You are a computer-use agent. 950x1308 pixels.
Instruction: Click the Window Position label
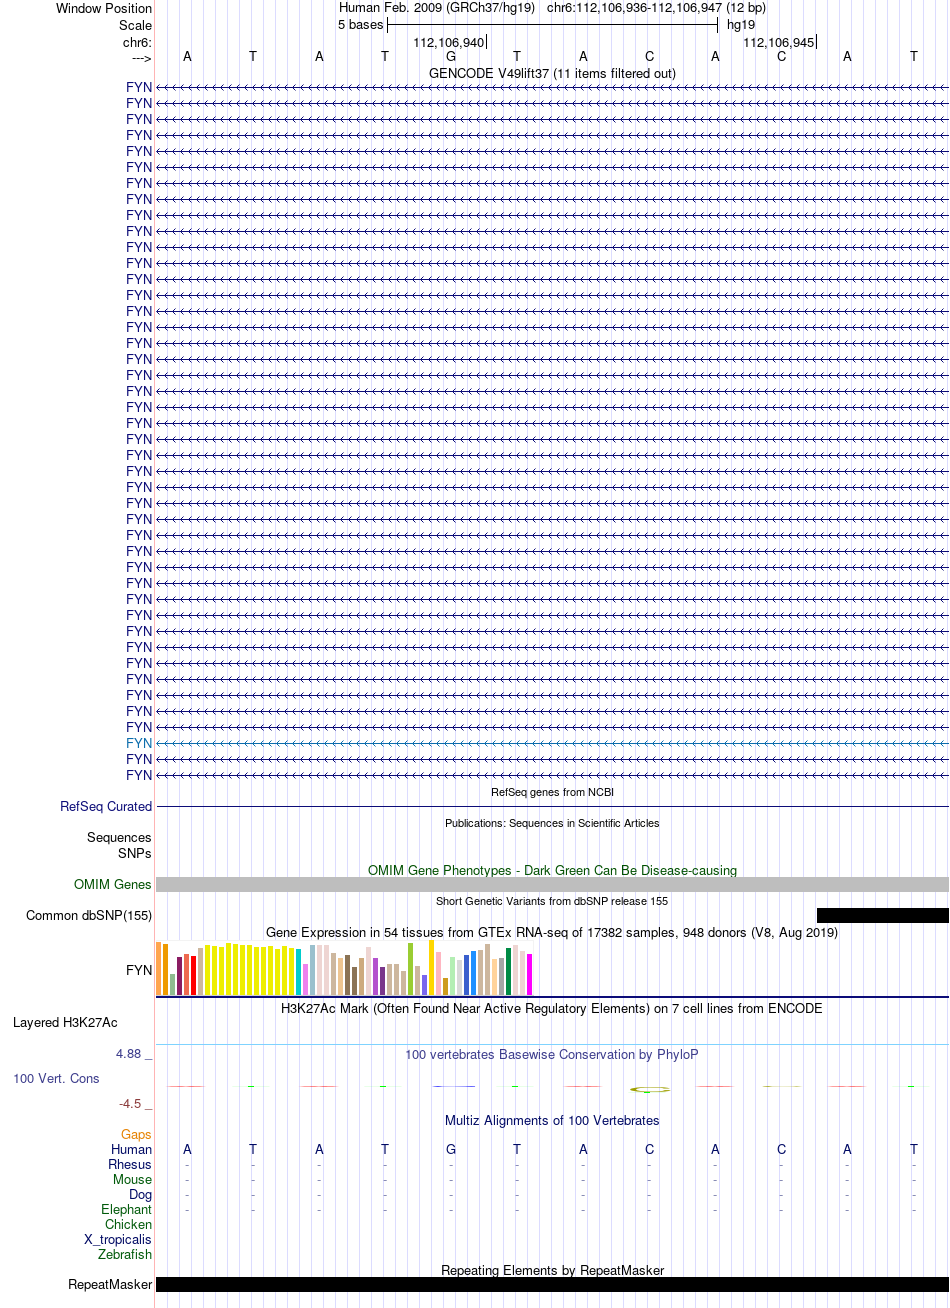pos(104,9)
